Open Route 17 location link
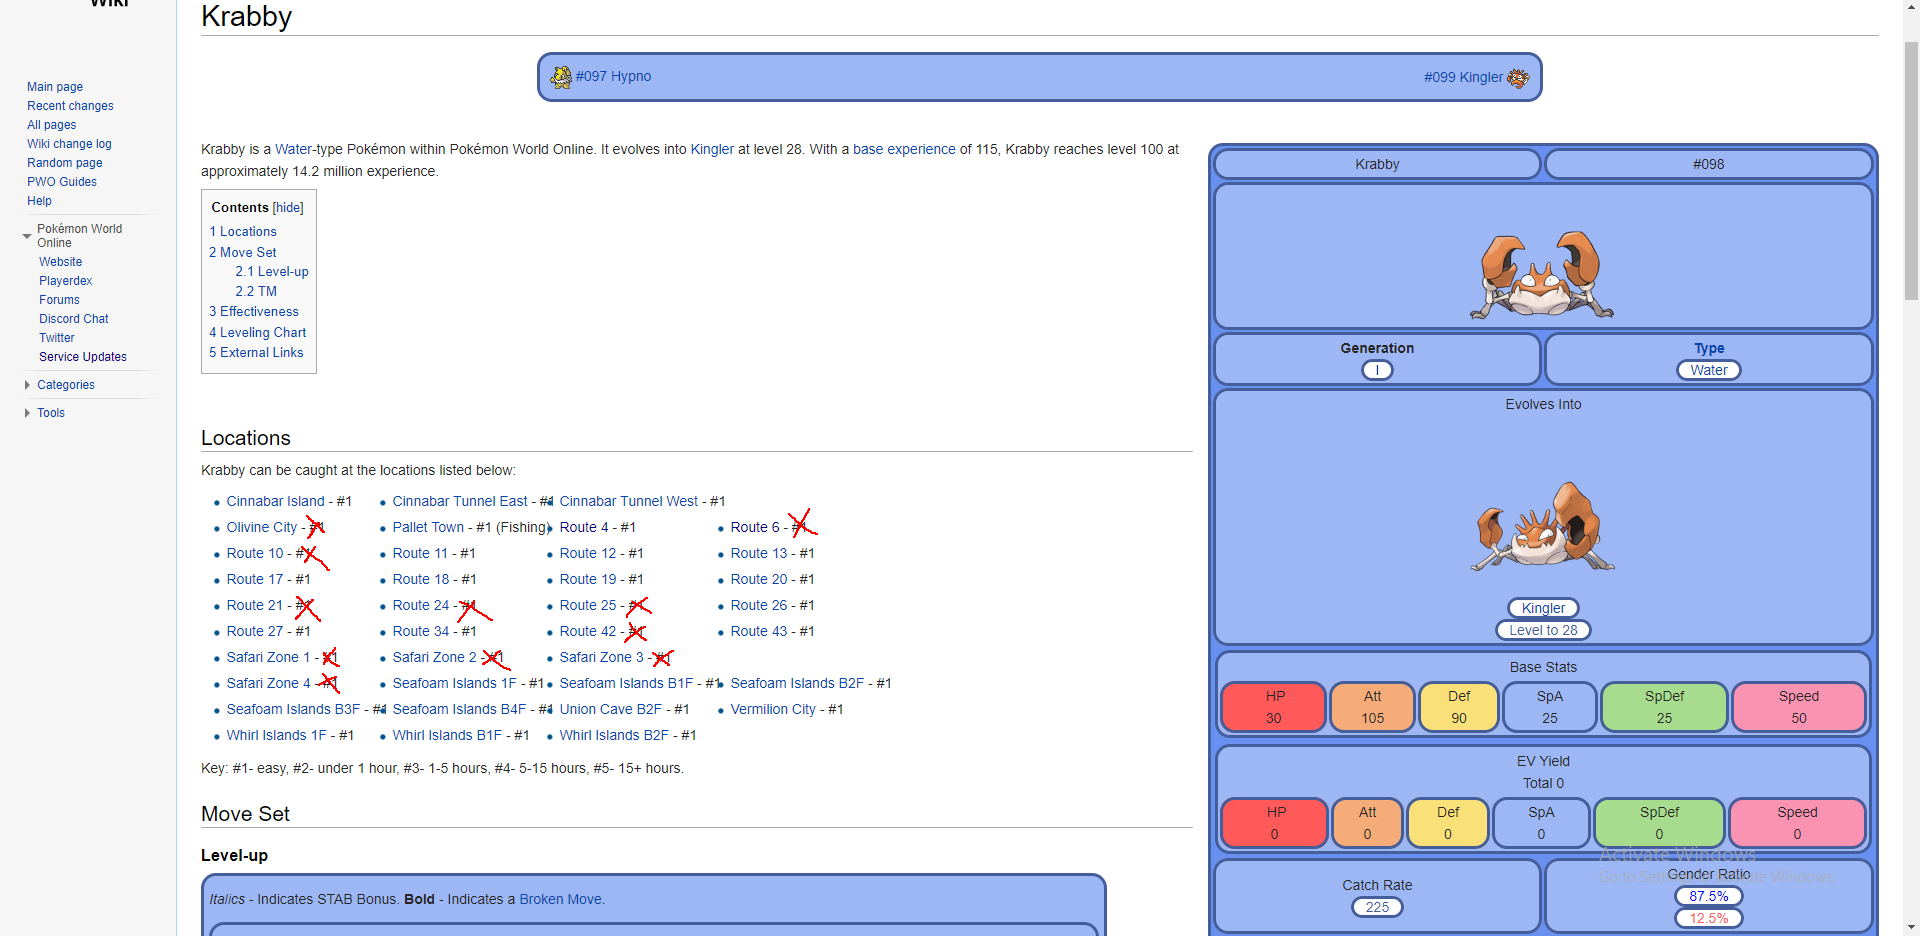 click(x=255, y=579)
